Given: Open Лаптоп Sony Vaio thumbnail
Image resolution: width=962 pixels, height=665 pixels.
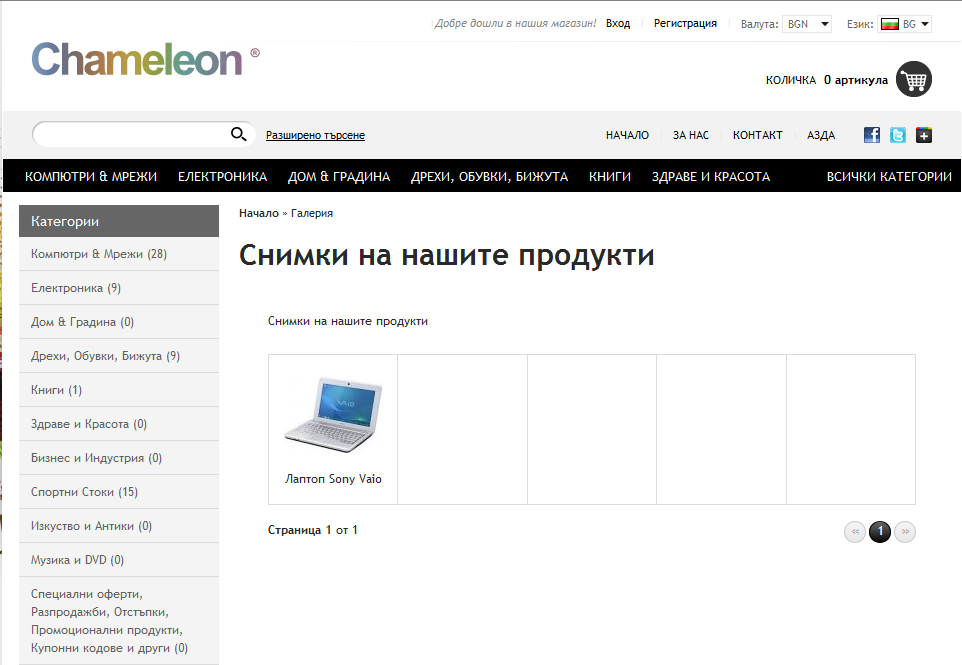Looking at the screenshot, I should point(333,413).
